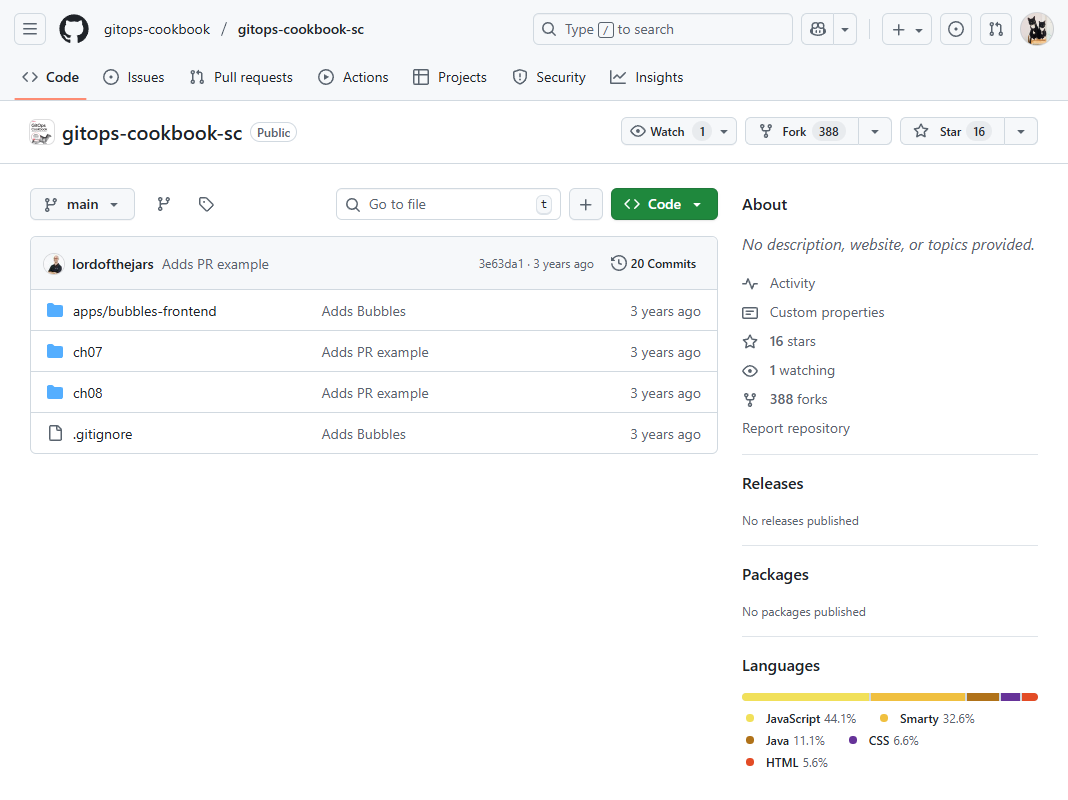
Task: Open the Security tab
Action: pyautogui.click(x=549, y=77)
